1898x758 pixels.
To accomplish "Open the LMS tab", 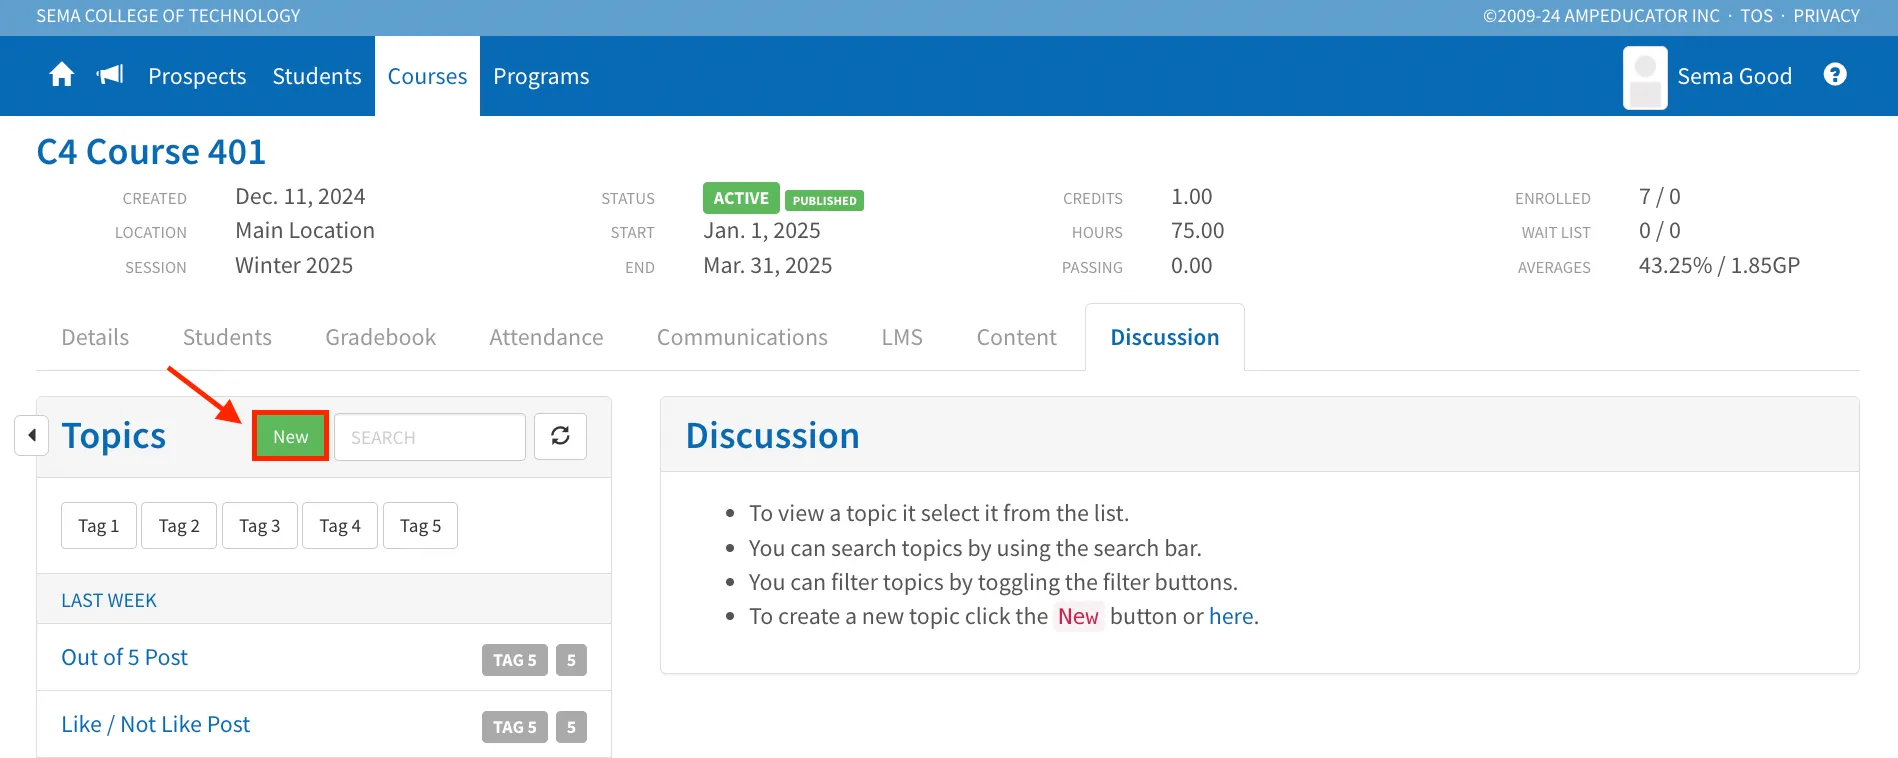I will click(902, 337).
